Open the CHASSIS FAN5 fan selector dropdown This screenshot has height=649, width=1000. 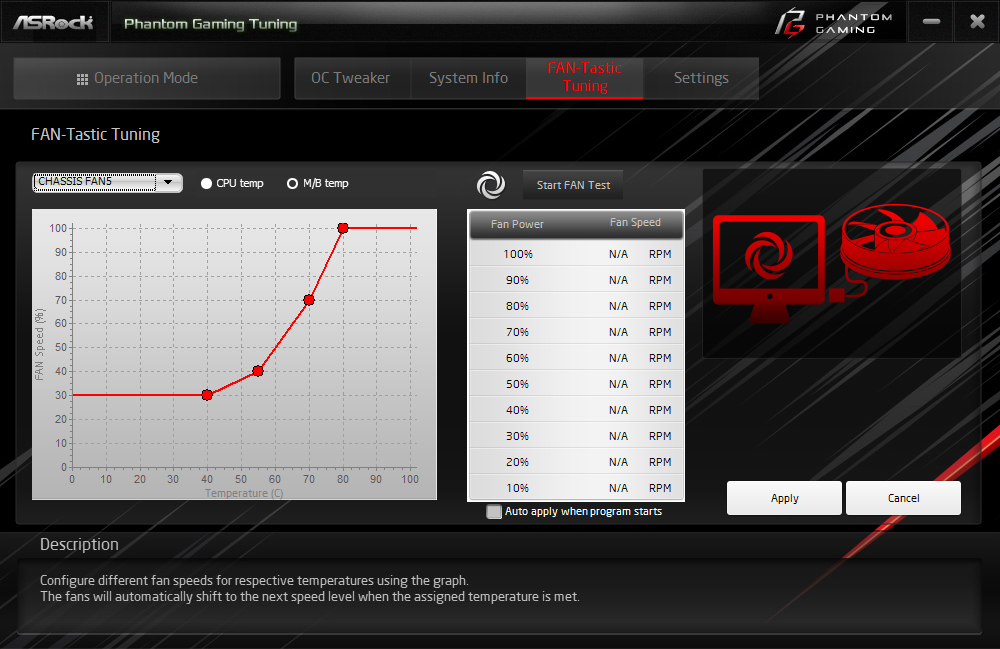coord(107,182)
